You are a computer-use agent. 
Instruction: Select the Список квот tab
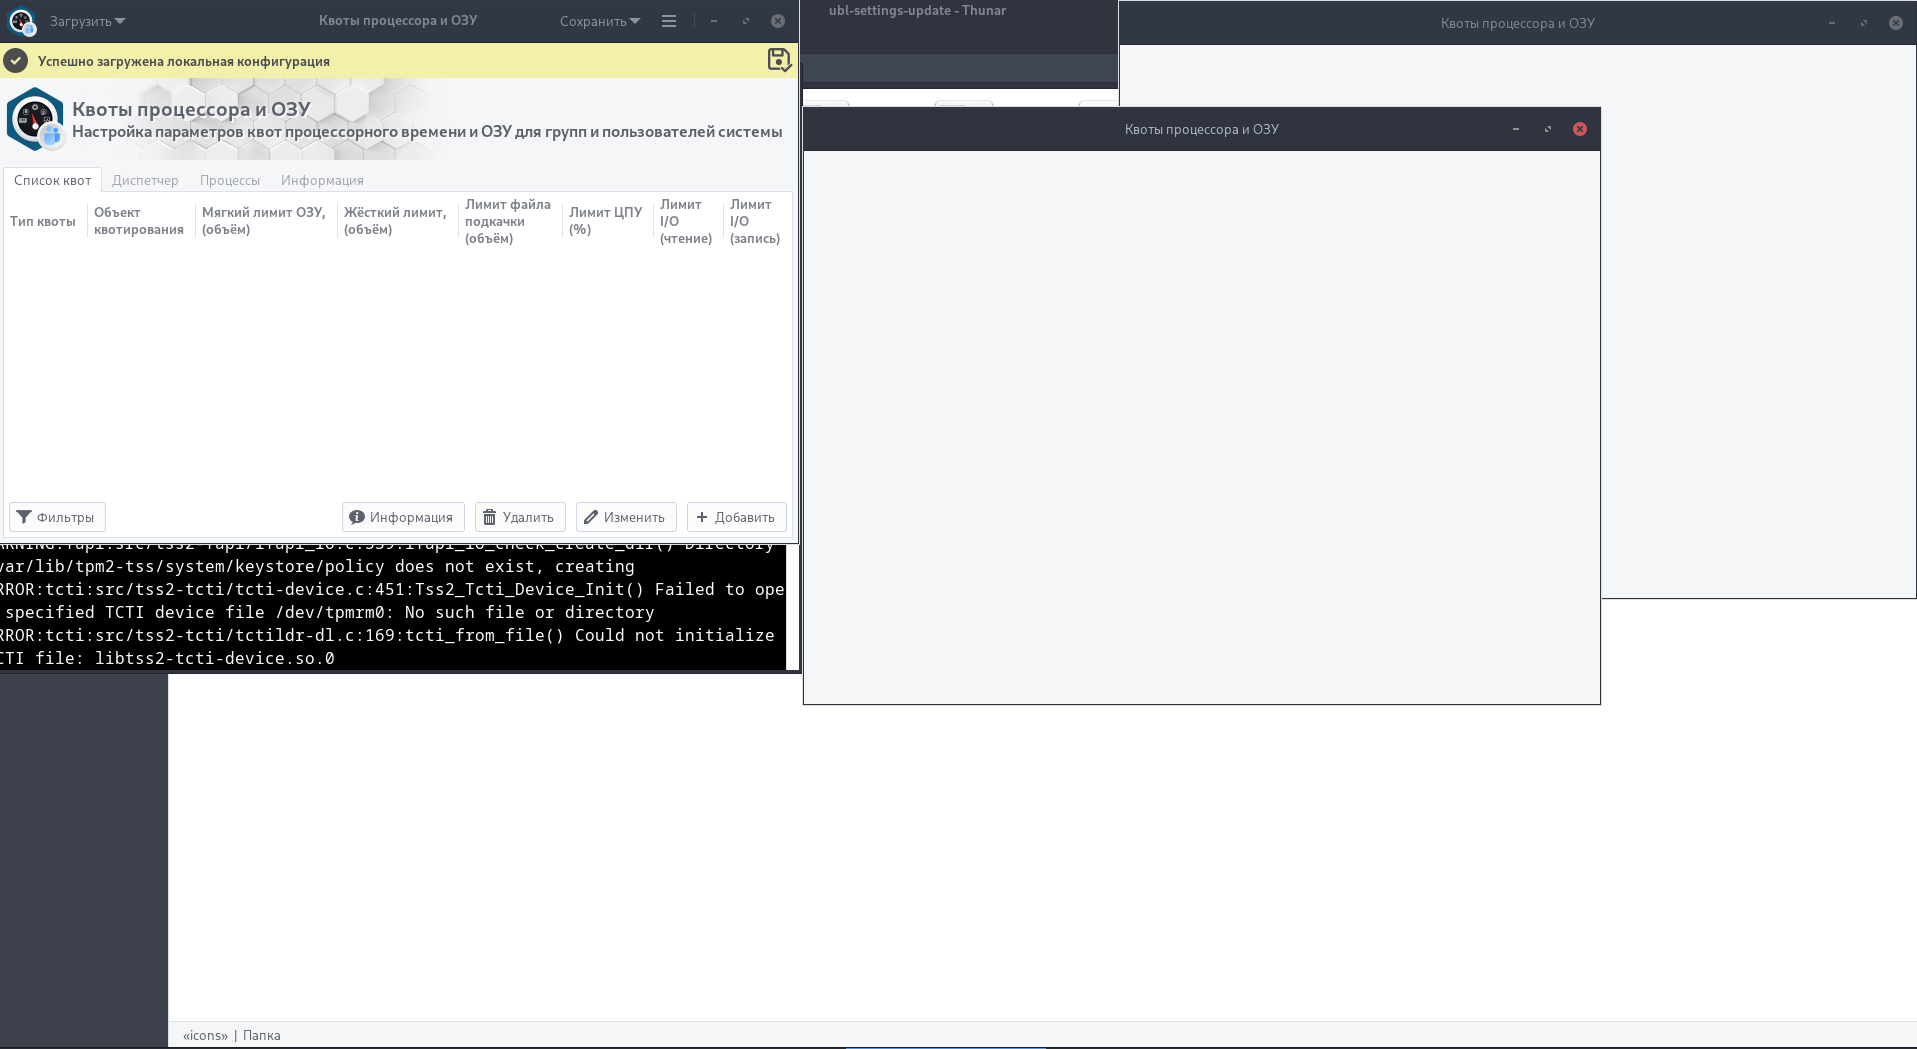tap(52, 180)
